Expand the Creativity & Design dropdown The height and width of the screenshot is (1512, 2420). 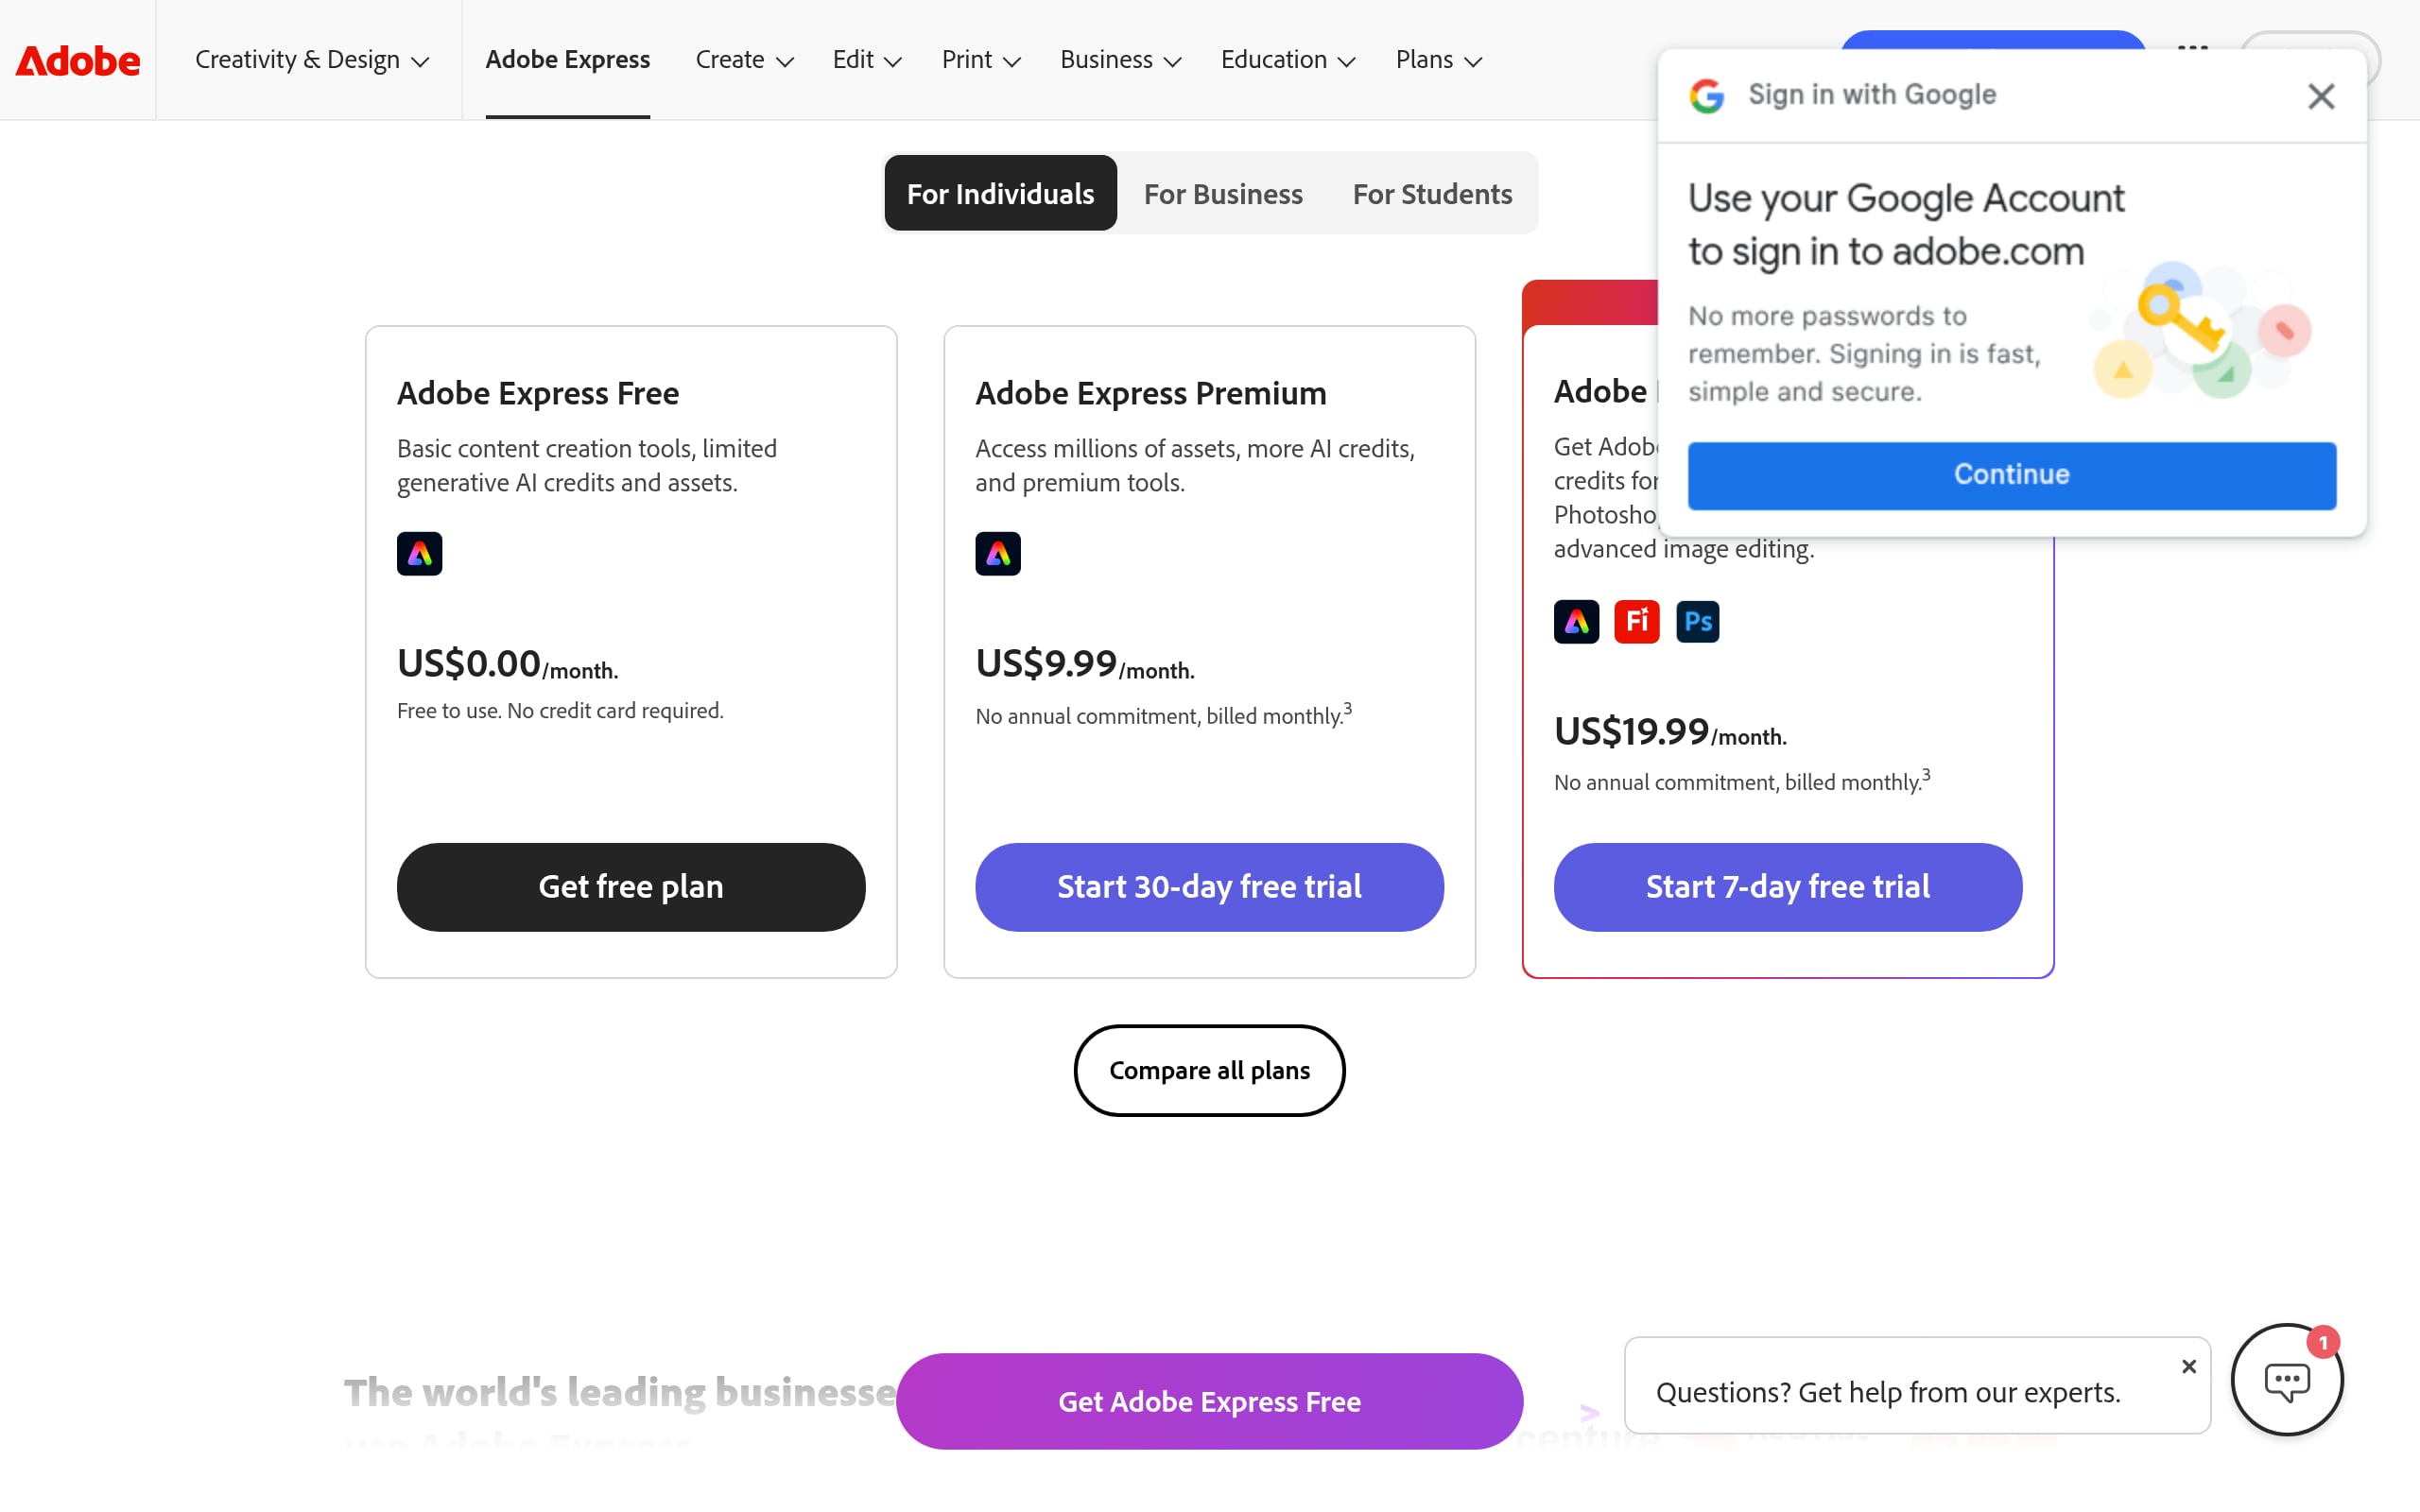(x=311, y=60)
